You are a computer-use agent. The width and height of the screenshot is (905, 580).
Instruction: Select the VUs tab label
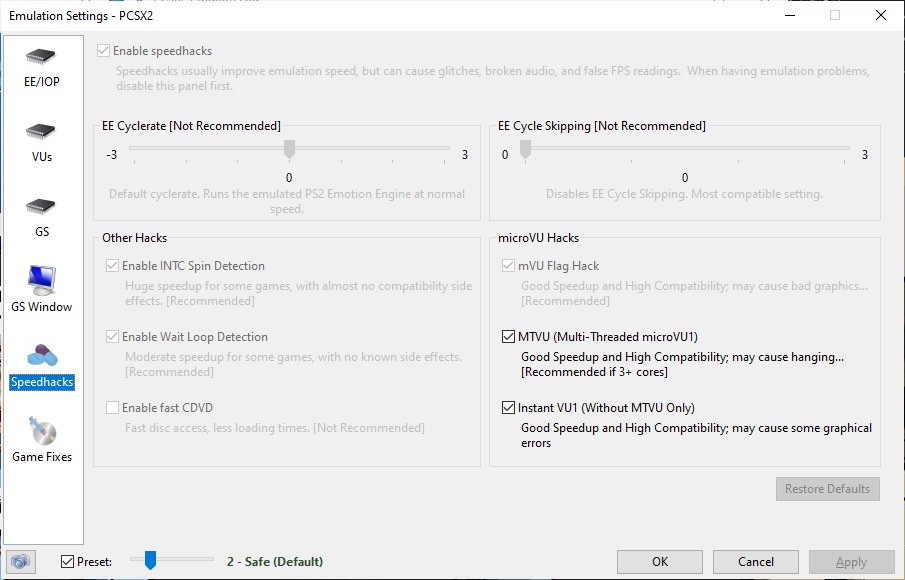[x=42, y=157]
